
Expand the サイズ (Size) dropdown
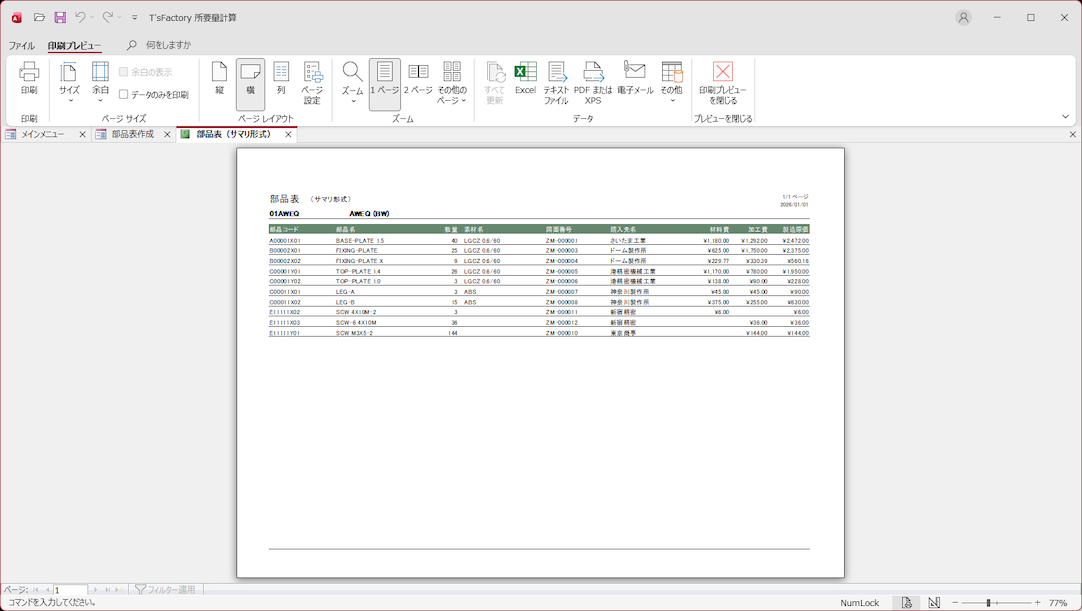click(x=69, y=83)
